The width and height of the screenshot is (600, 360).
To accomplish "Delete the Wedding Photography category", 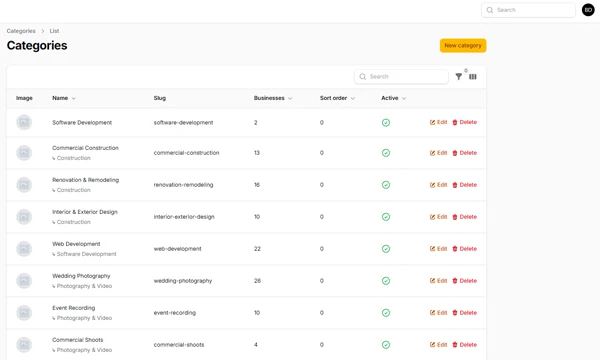I will pos(465,281).
